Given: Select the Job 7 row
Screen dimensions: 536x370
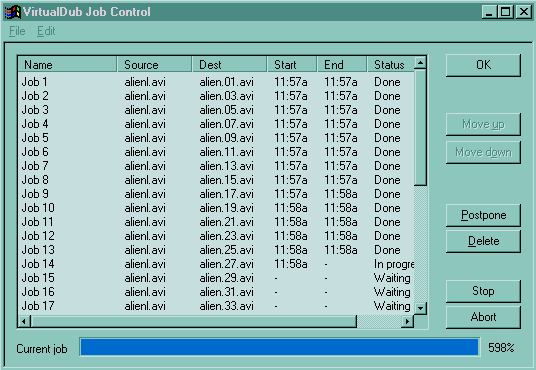Looking at the screenshot, I should (x=216, y=166).
